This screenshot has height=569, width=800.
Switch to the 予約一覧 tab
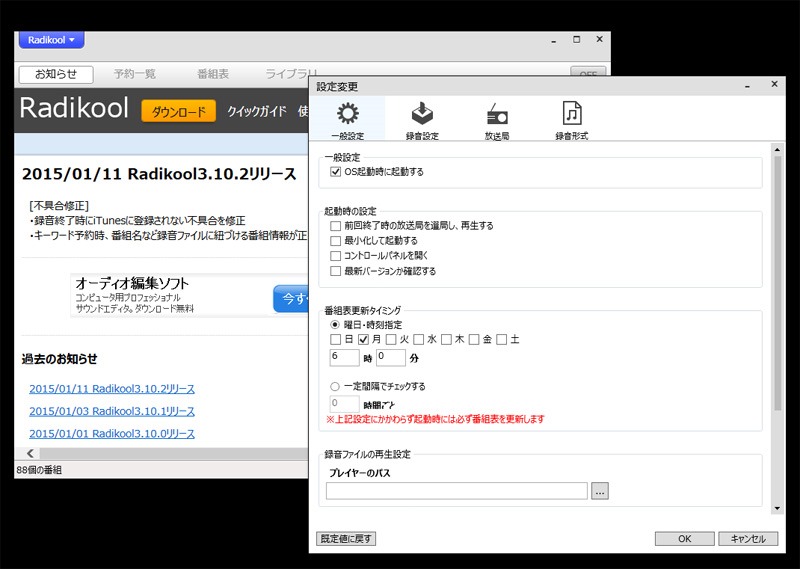point(135,74)
